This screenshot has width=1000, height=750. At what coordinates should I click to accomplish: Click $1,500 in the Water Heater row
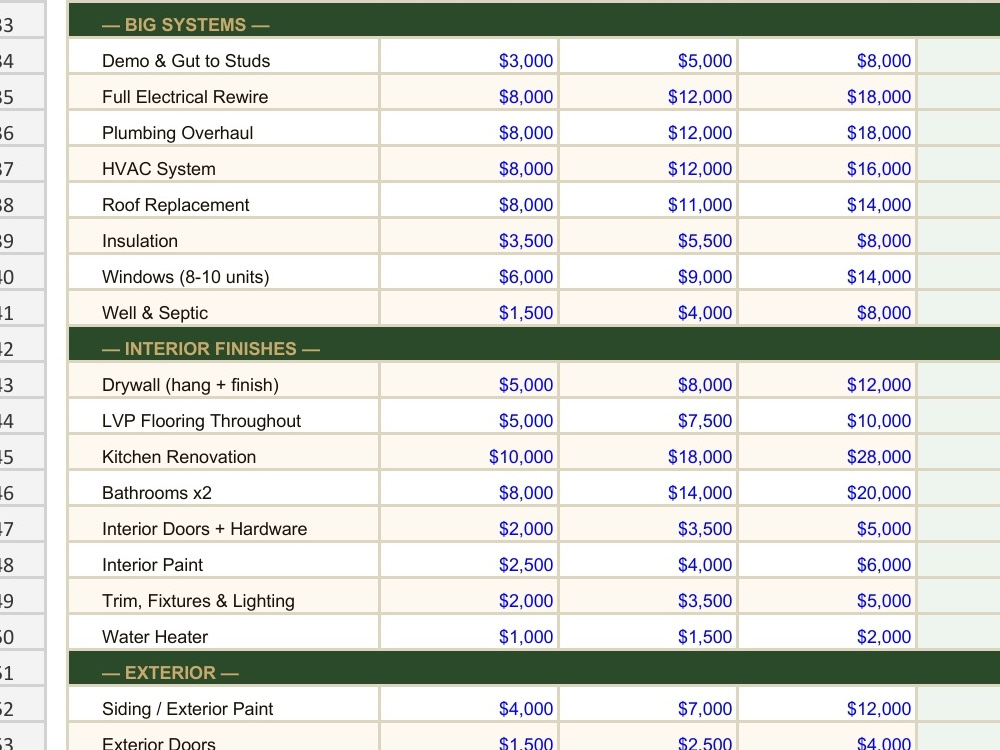click(x=649, y=633)
